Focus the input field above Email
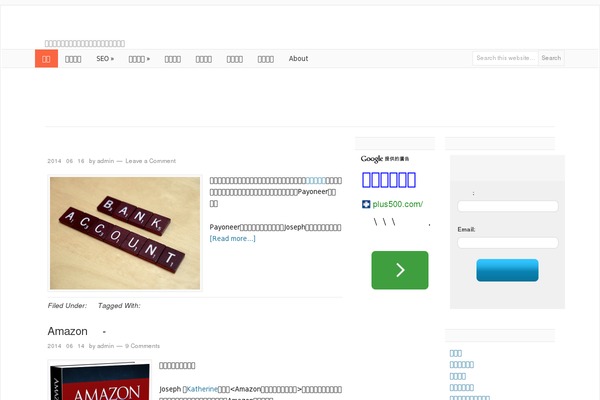The height and width of the screenshot is (400, 600). pos(508,206)
